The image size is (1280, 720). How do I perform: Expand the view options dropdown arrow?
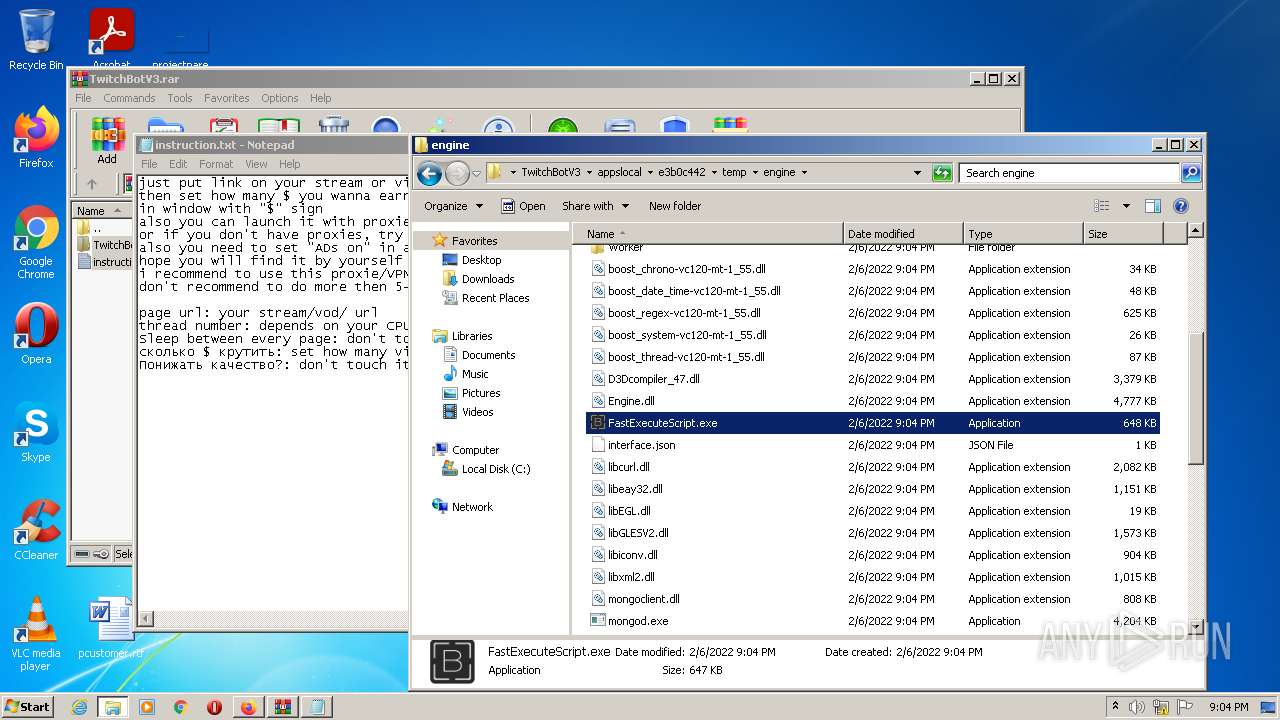1126,206
